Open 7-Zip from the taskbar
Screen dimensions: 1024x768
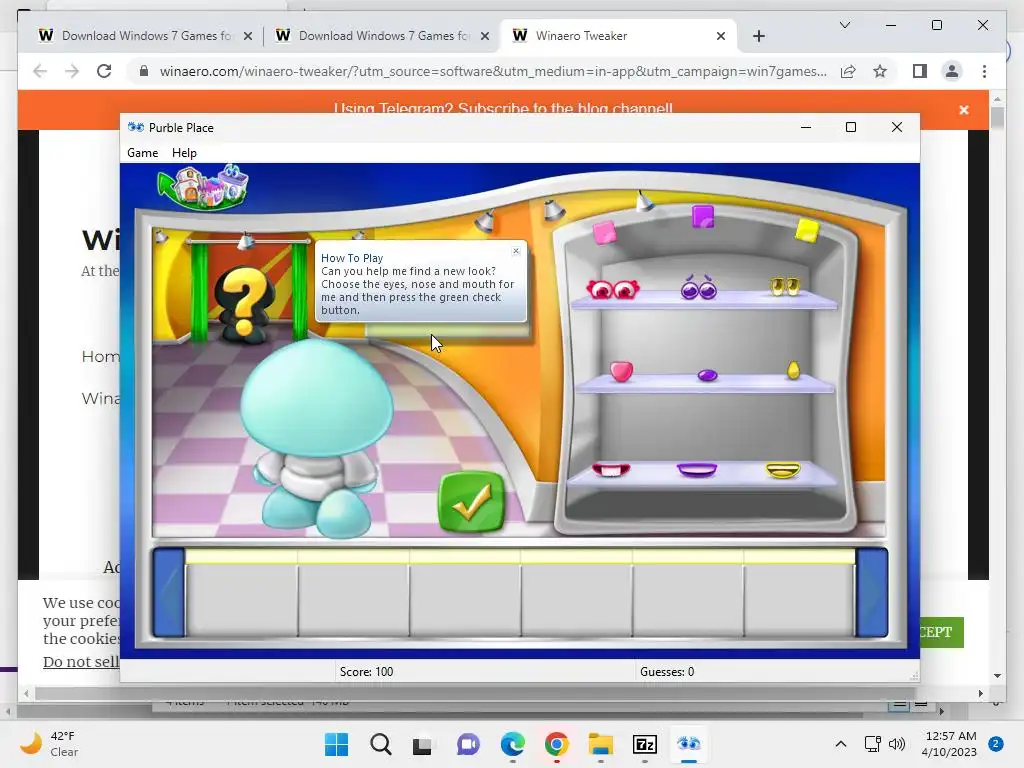point(645,744)
